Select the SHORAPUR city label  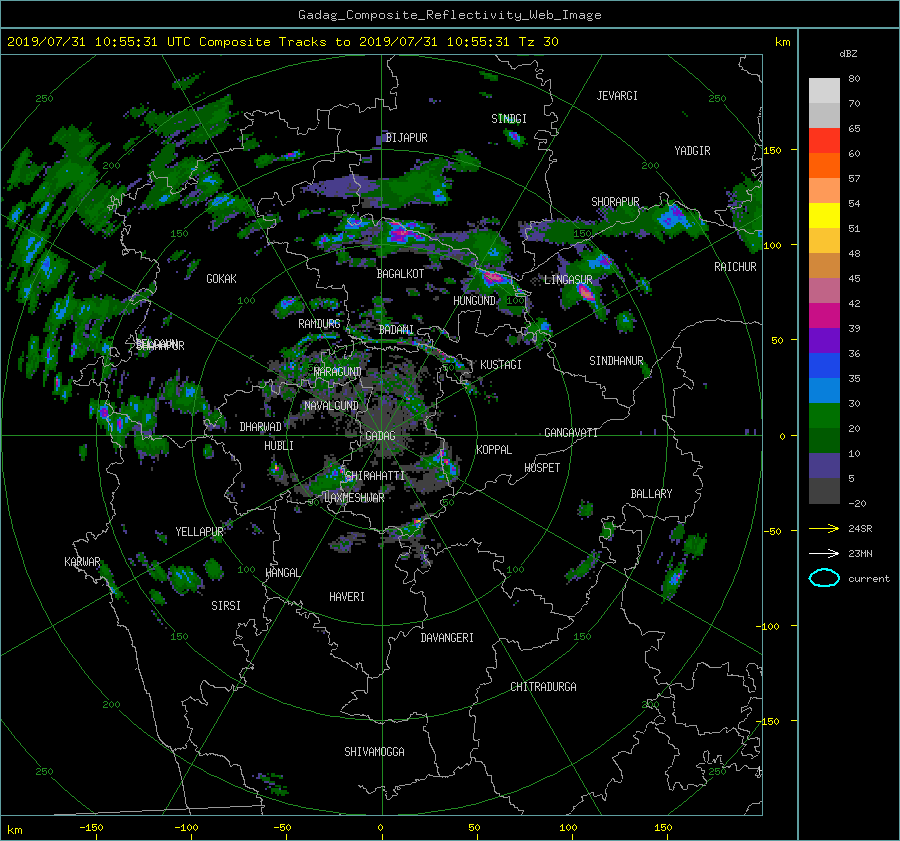[x=615, y=202]
